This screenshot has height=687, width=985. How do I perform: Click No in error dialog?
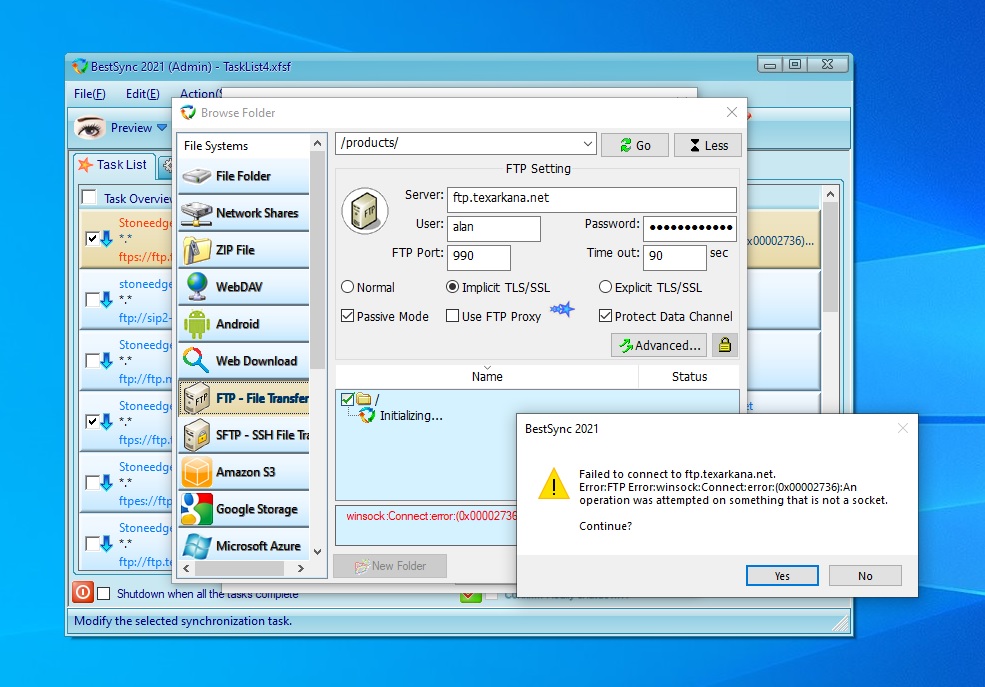865,576
